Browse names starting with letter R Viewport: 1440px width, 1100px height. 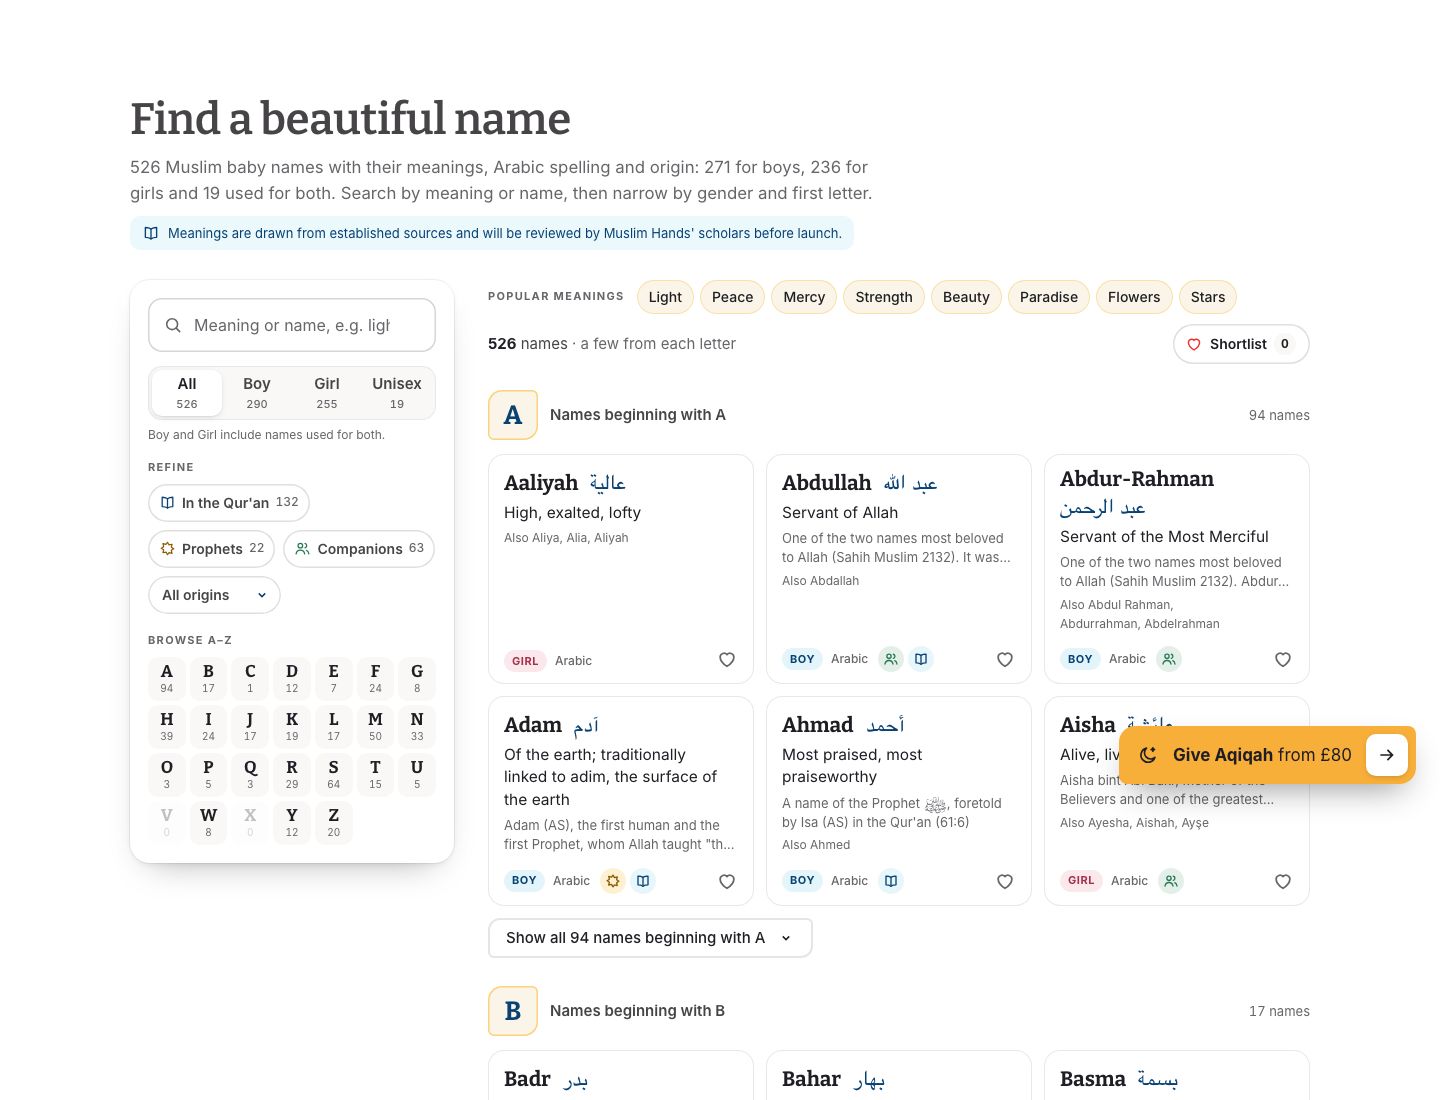[292, 774]
